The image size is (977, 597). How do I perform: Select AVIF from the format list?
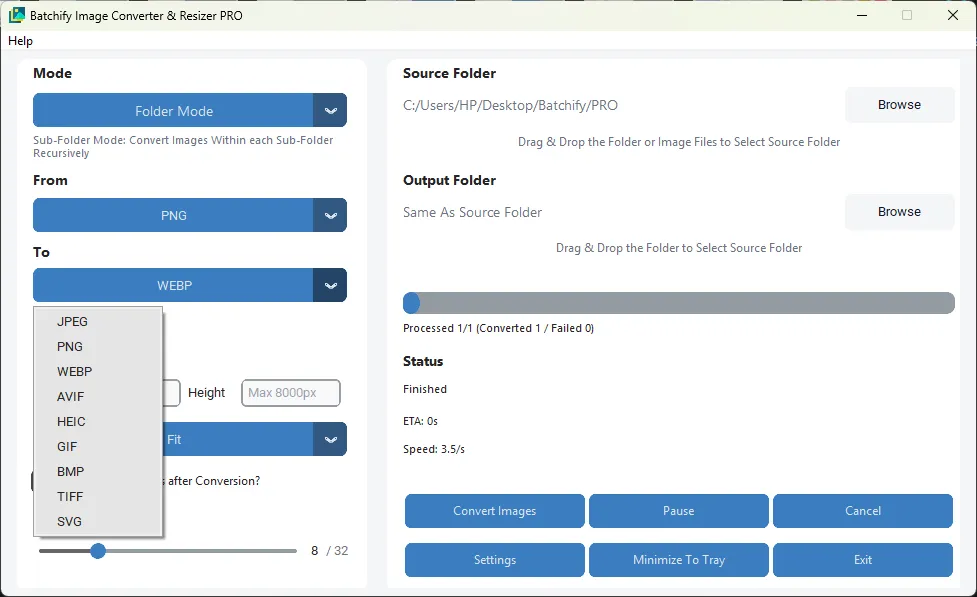click(x=70, y=396)
